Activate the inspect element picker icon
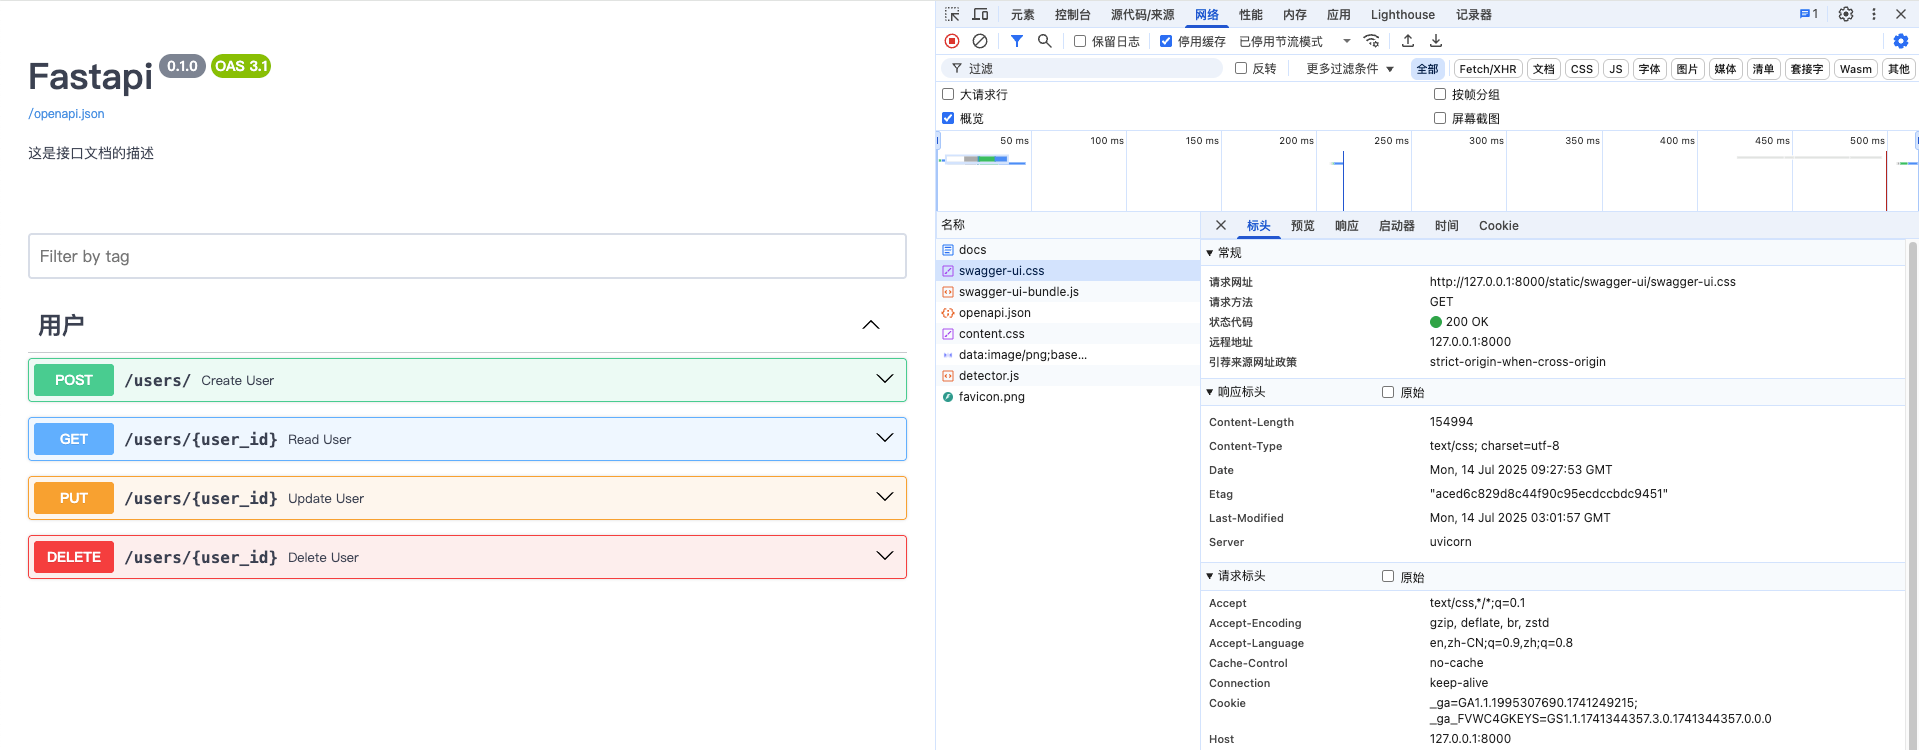 [x=952, y=14]
